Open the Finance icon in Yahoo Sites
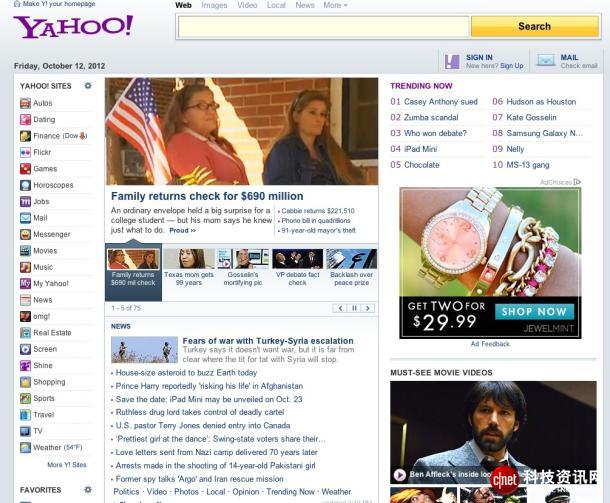Screen dimensions: 610x503 coord(25,136)
